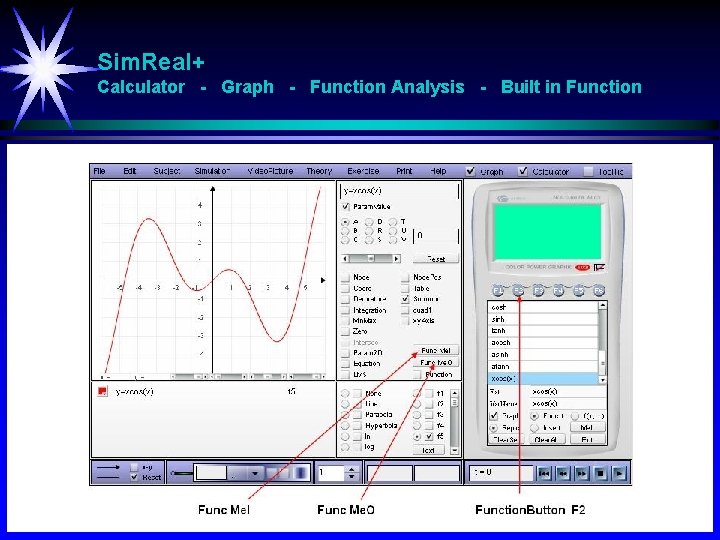The height and width of the screenshot is (540, 720).
Task: Enable the Equation checkbox
Action: click(345, 364)
